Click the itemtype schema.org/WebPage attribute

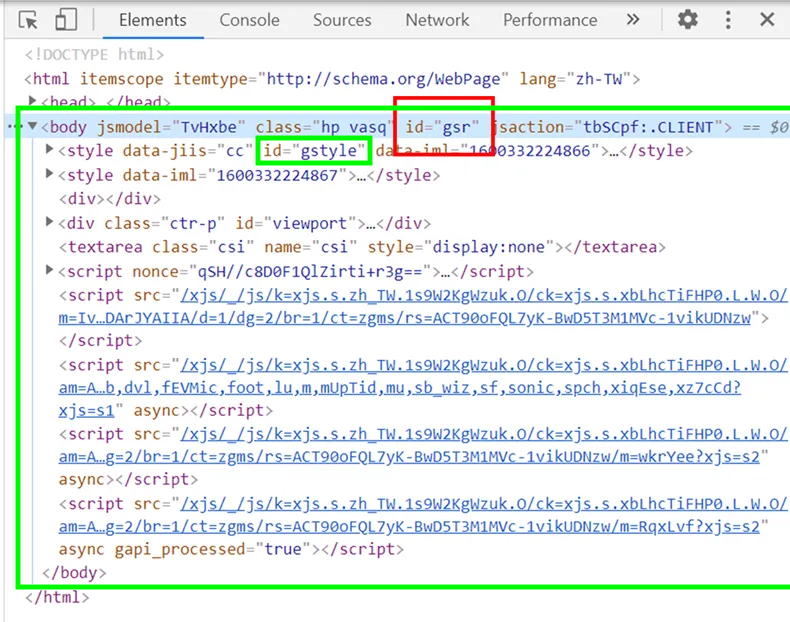[x=341, y=79]
